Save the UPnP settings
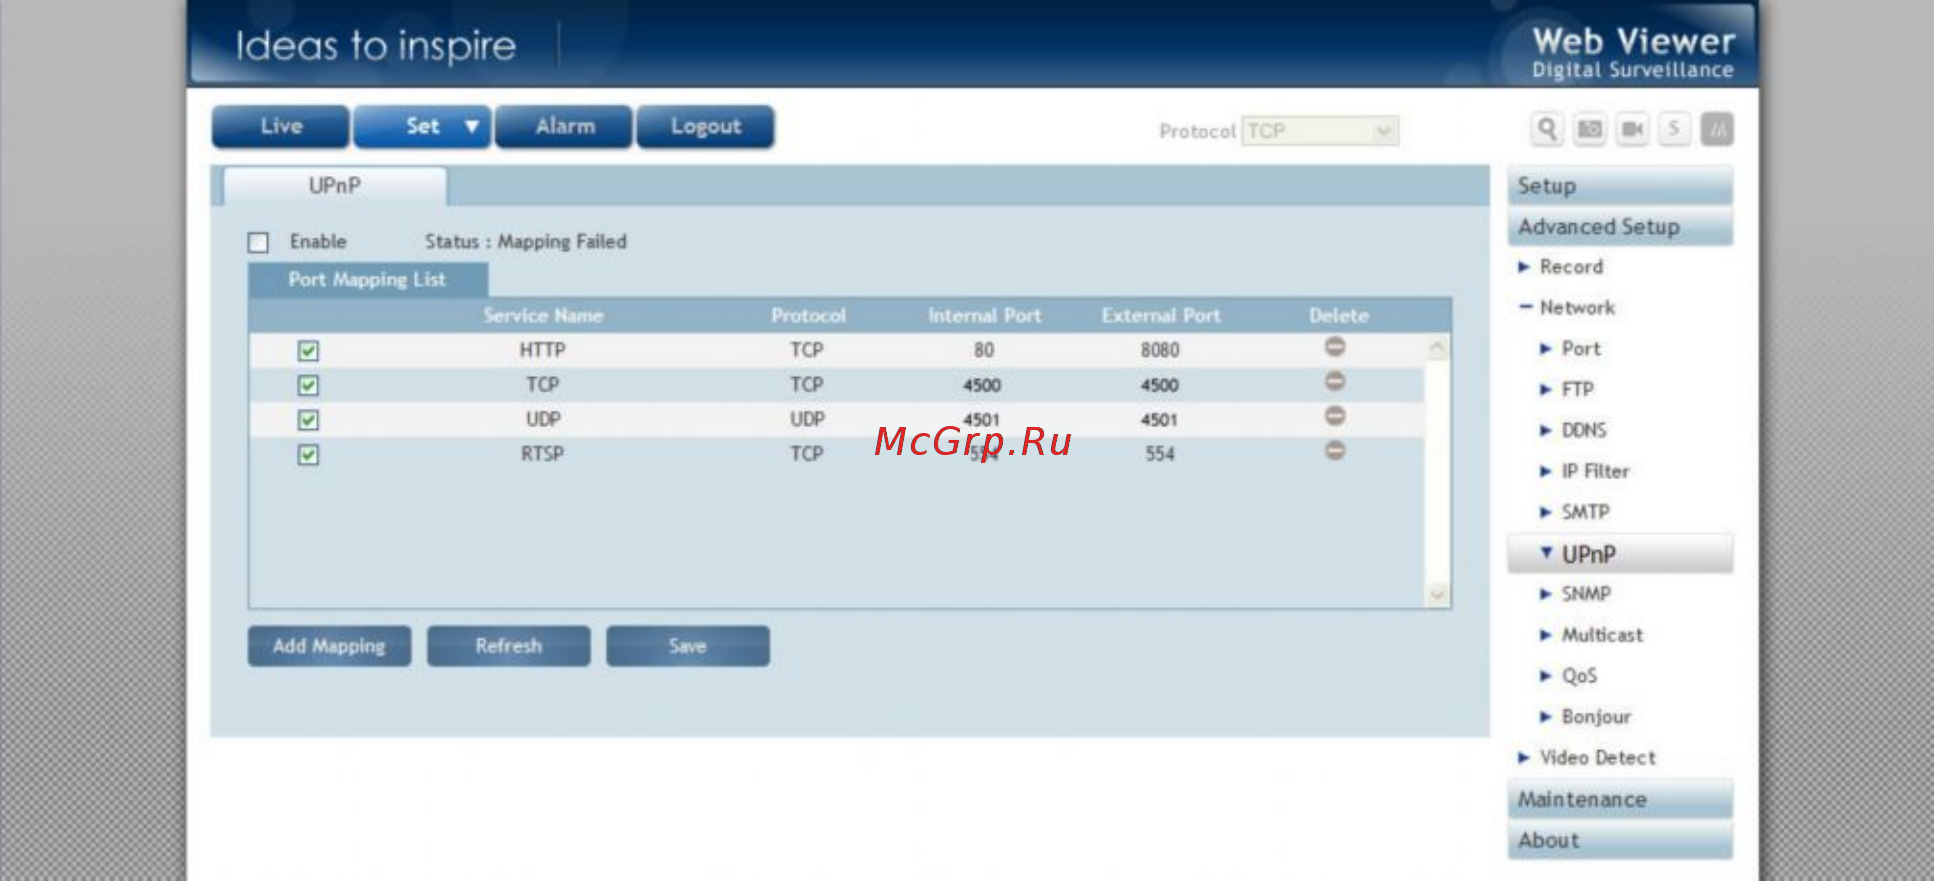Image resolution: width=1934 pixels, height=881 pixels. click(x=688, y=646)
